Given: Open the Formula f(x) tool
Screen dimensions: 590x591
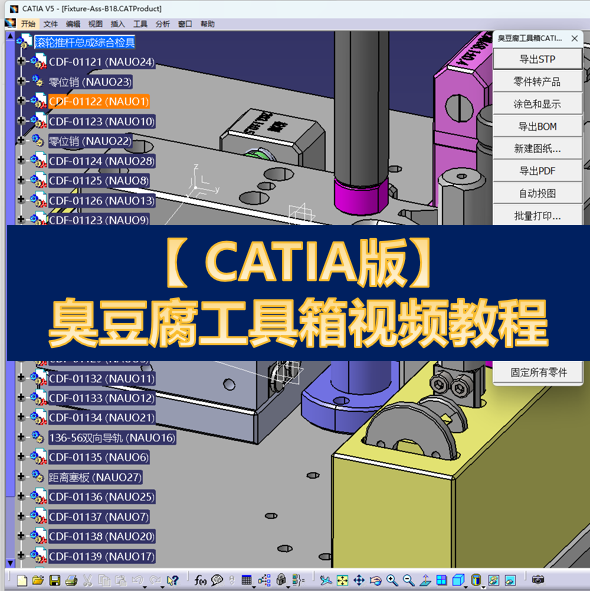Looking at the screenshot, I should [x=200, y=580].
